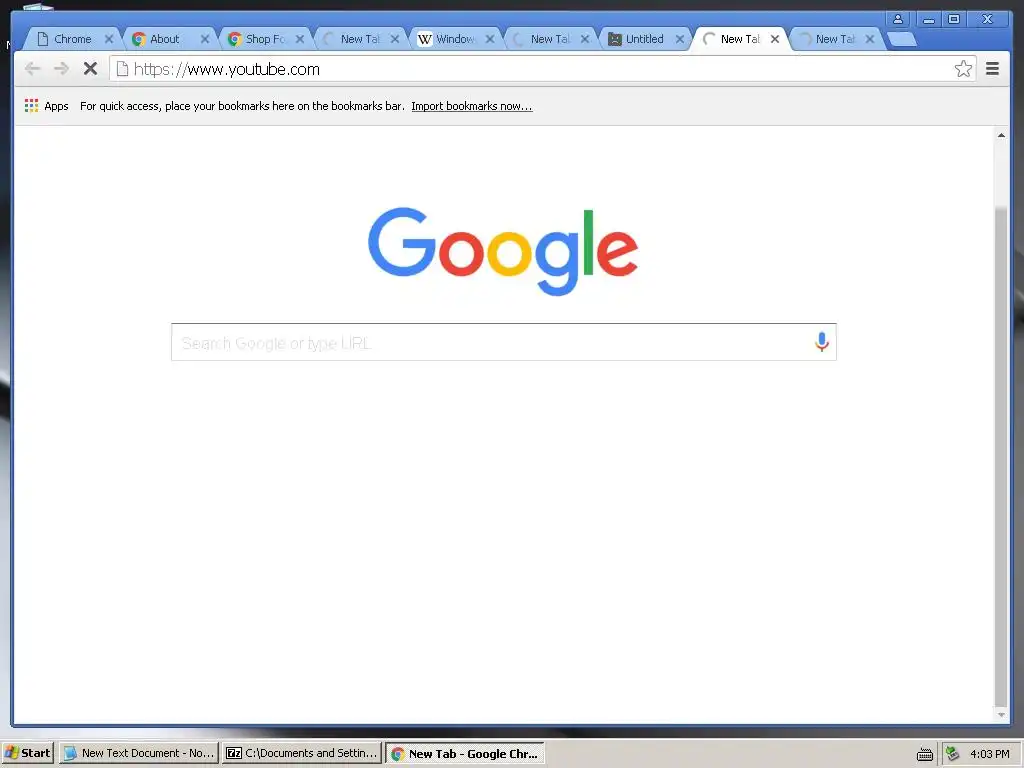This screenshot has height=768, width=1024.
Task: Close the Windows Wikipedia tab
Action: click(490, 39)
